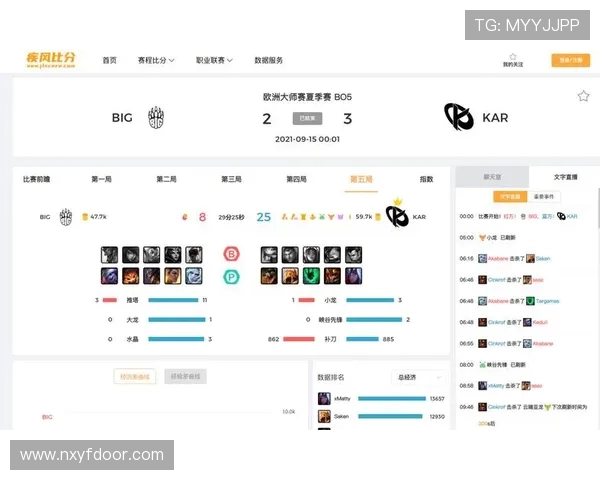
Task: Show the 经济差曲线 chart
Action: pos(135,377)
